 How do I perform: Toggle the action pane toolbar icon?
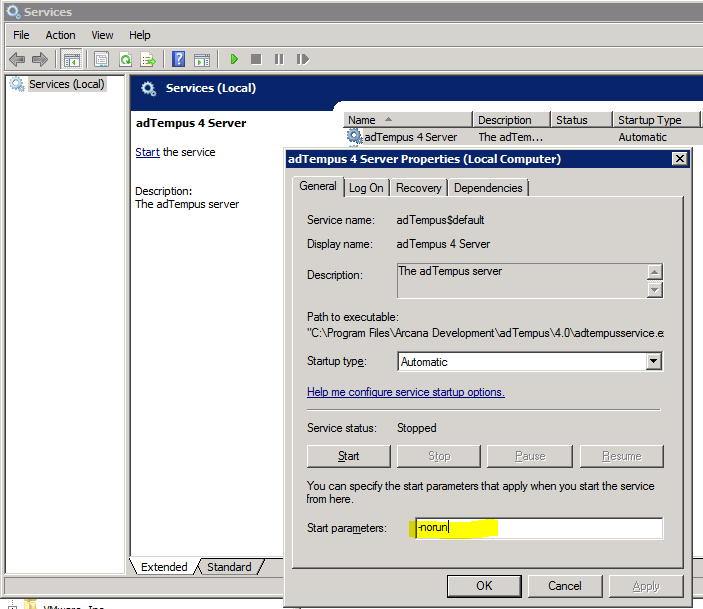pyautogui.click(x=202, y=59)
